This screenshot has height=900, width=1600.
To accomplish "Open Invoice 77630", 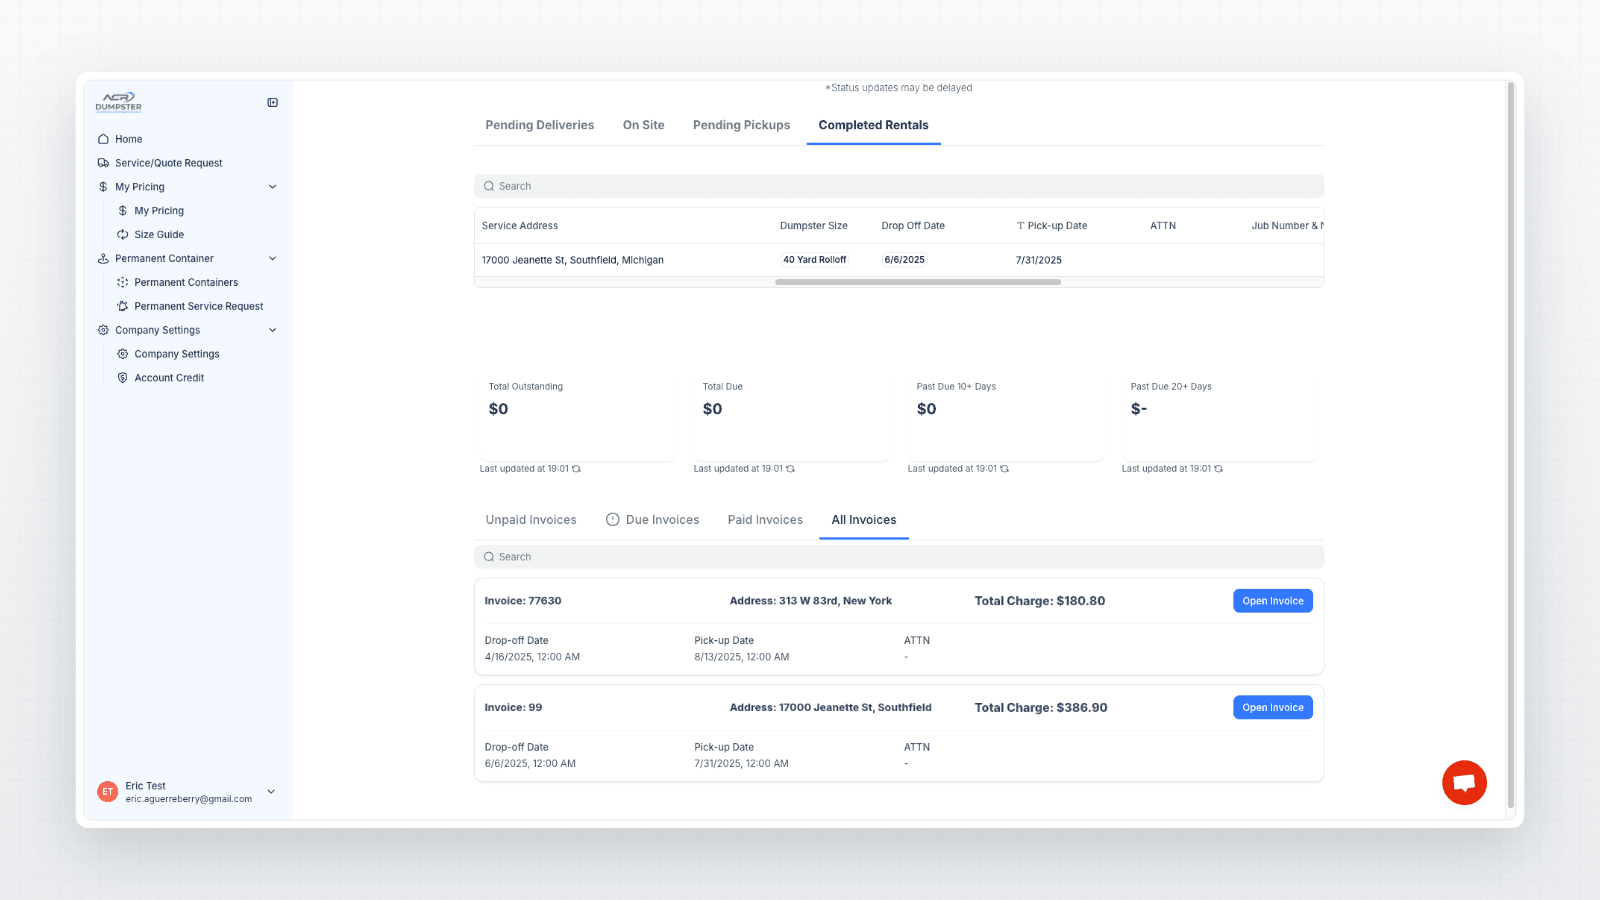I will (1272, 600).
